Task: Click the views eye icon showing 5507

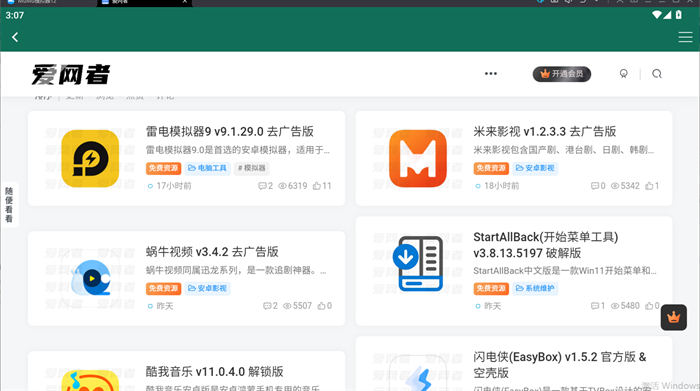Action: tap(287, 306)
